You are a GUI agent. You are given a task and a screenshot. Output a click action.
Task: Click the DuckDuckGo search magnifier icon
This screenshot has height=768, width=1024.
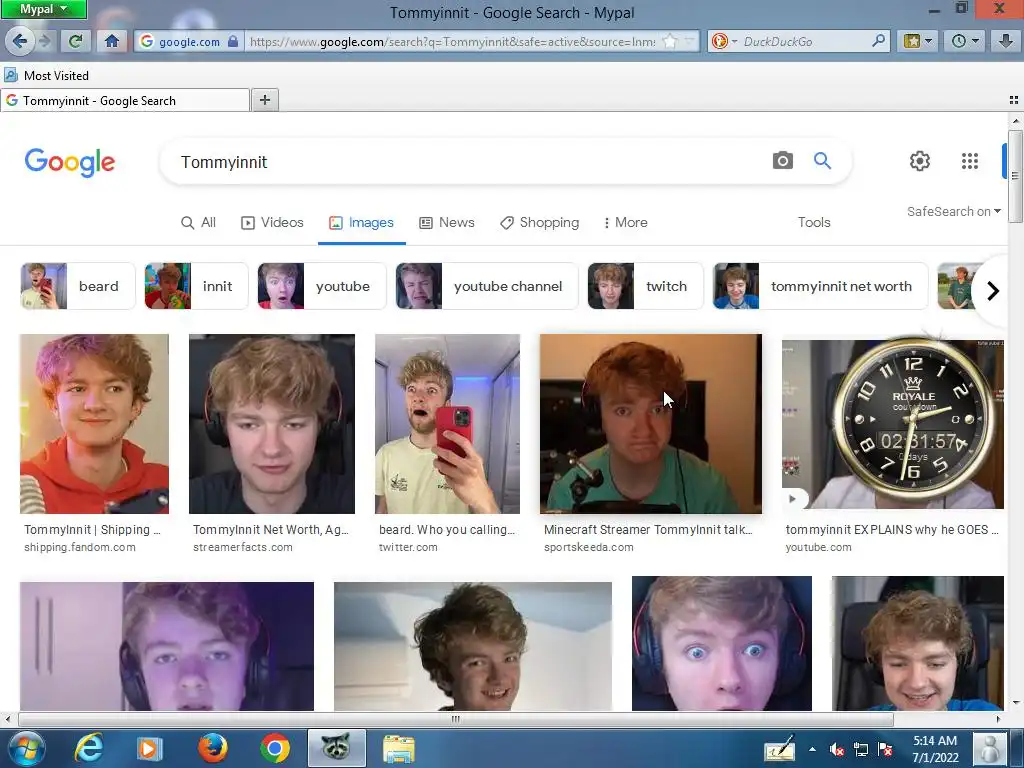[879, 41]
